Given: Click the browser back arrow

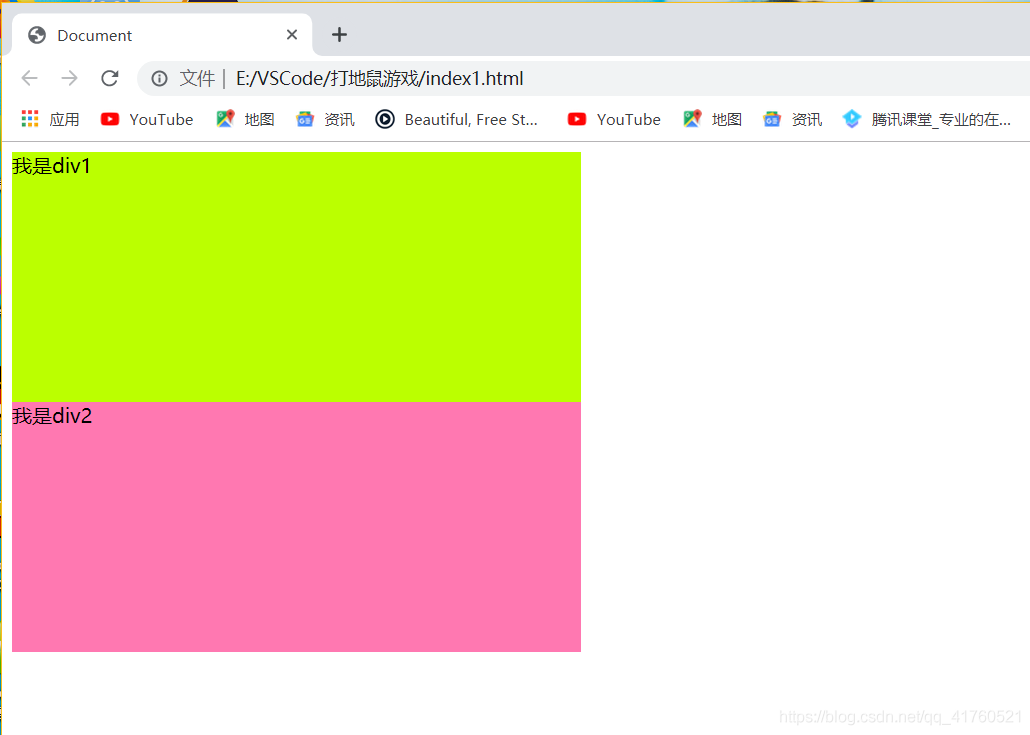Looking at the screenshot, I should click(30, 78).
